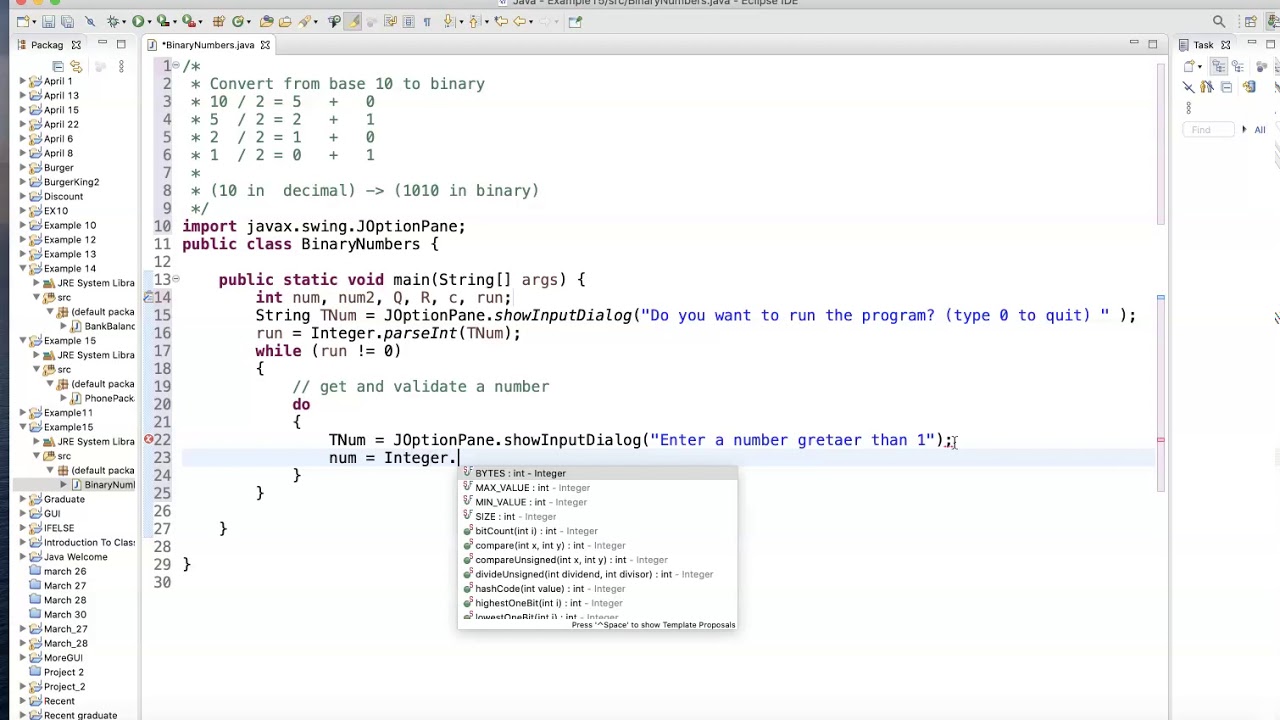Screen dimensions: 1280x720
Task: Collapse main method fold on line 13
Action: click(x=175, y=280)
